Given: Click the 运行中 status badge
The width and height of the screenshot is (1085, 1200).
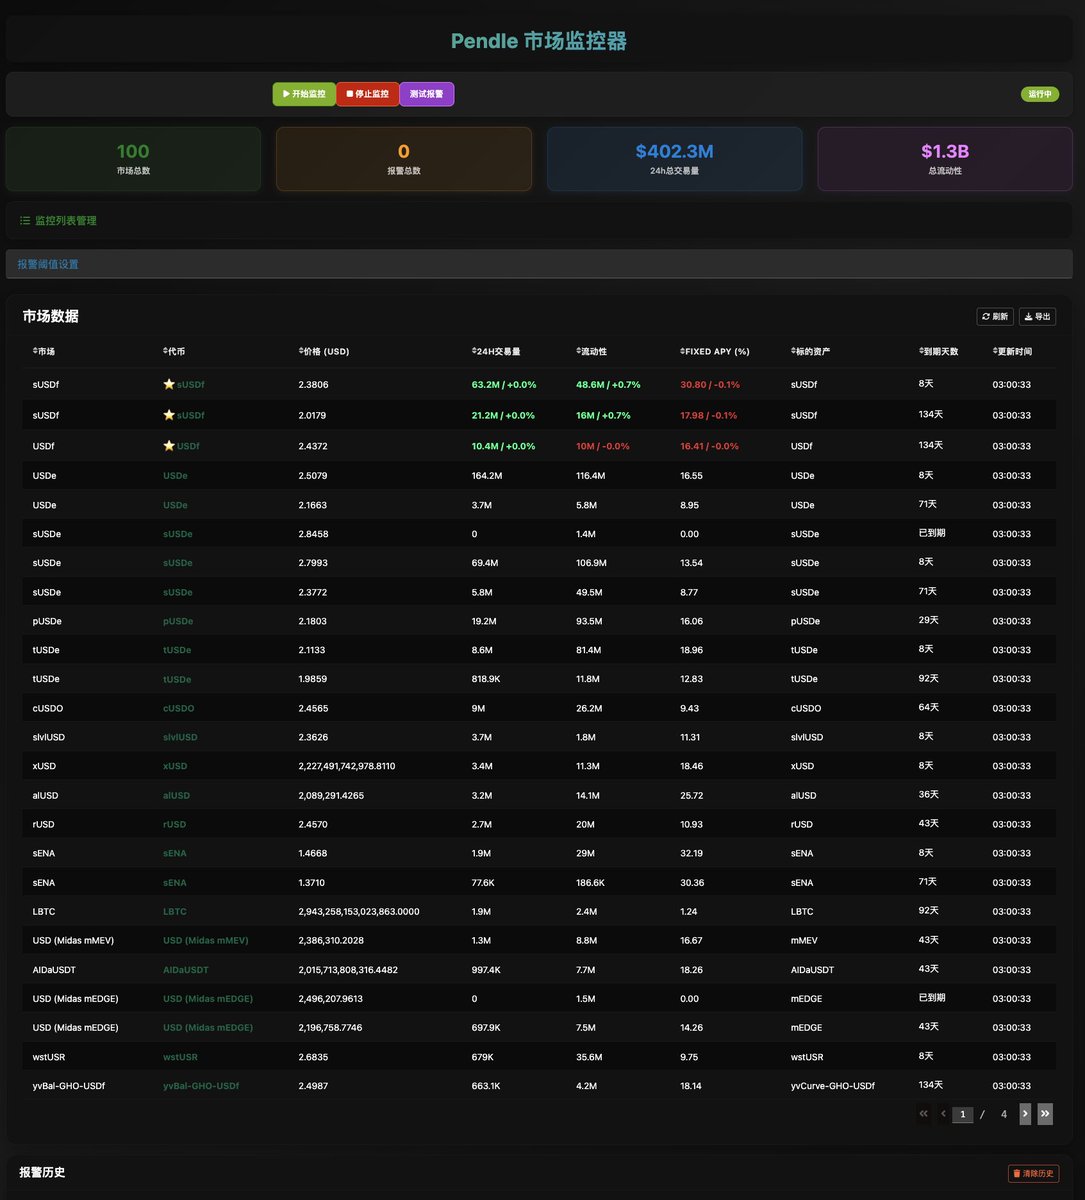Looking at the screenshot, I should pyautogui.click(x=1040, y=94).
